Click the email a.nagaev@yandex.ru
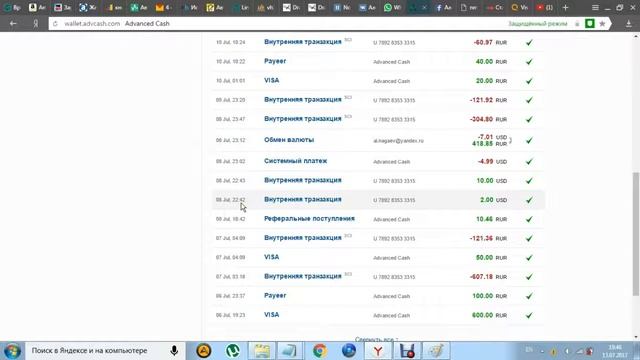This screenshot has height=360, width=640. pos(398,141)
